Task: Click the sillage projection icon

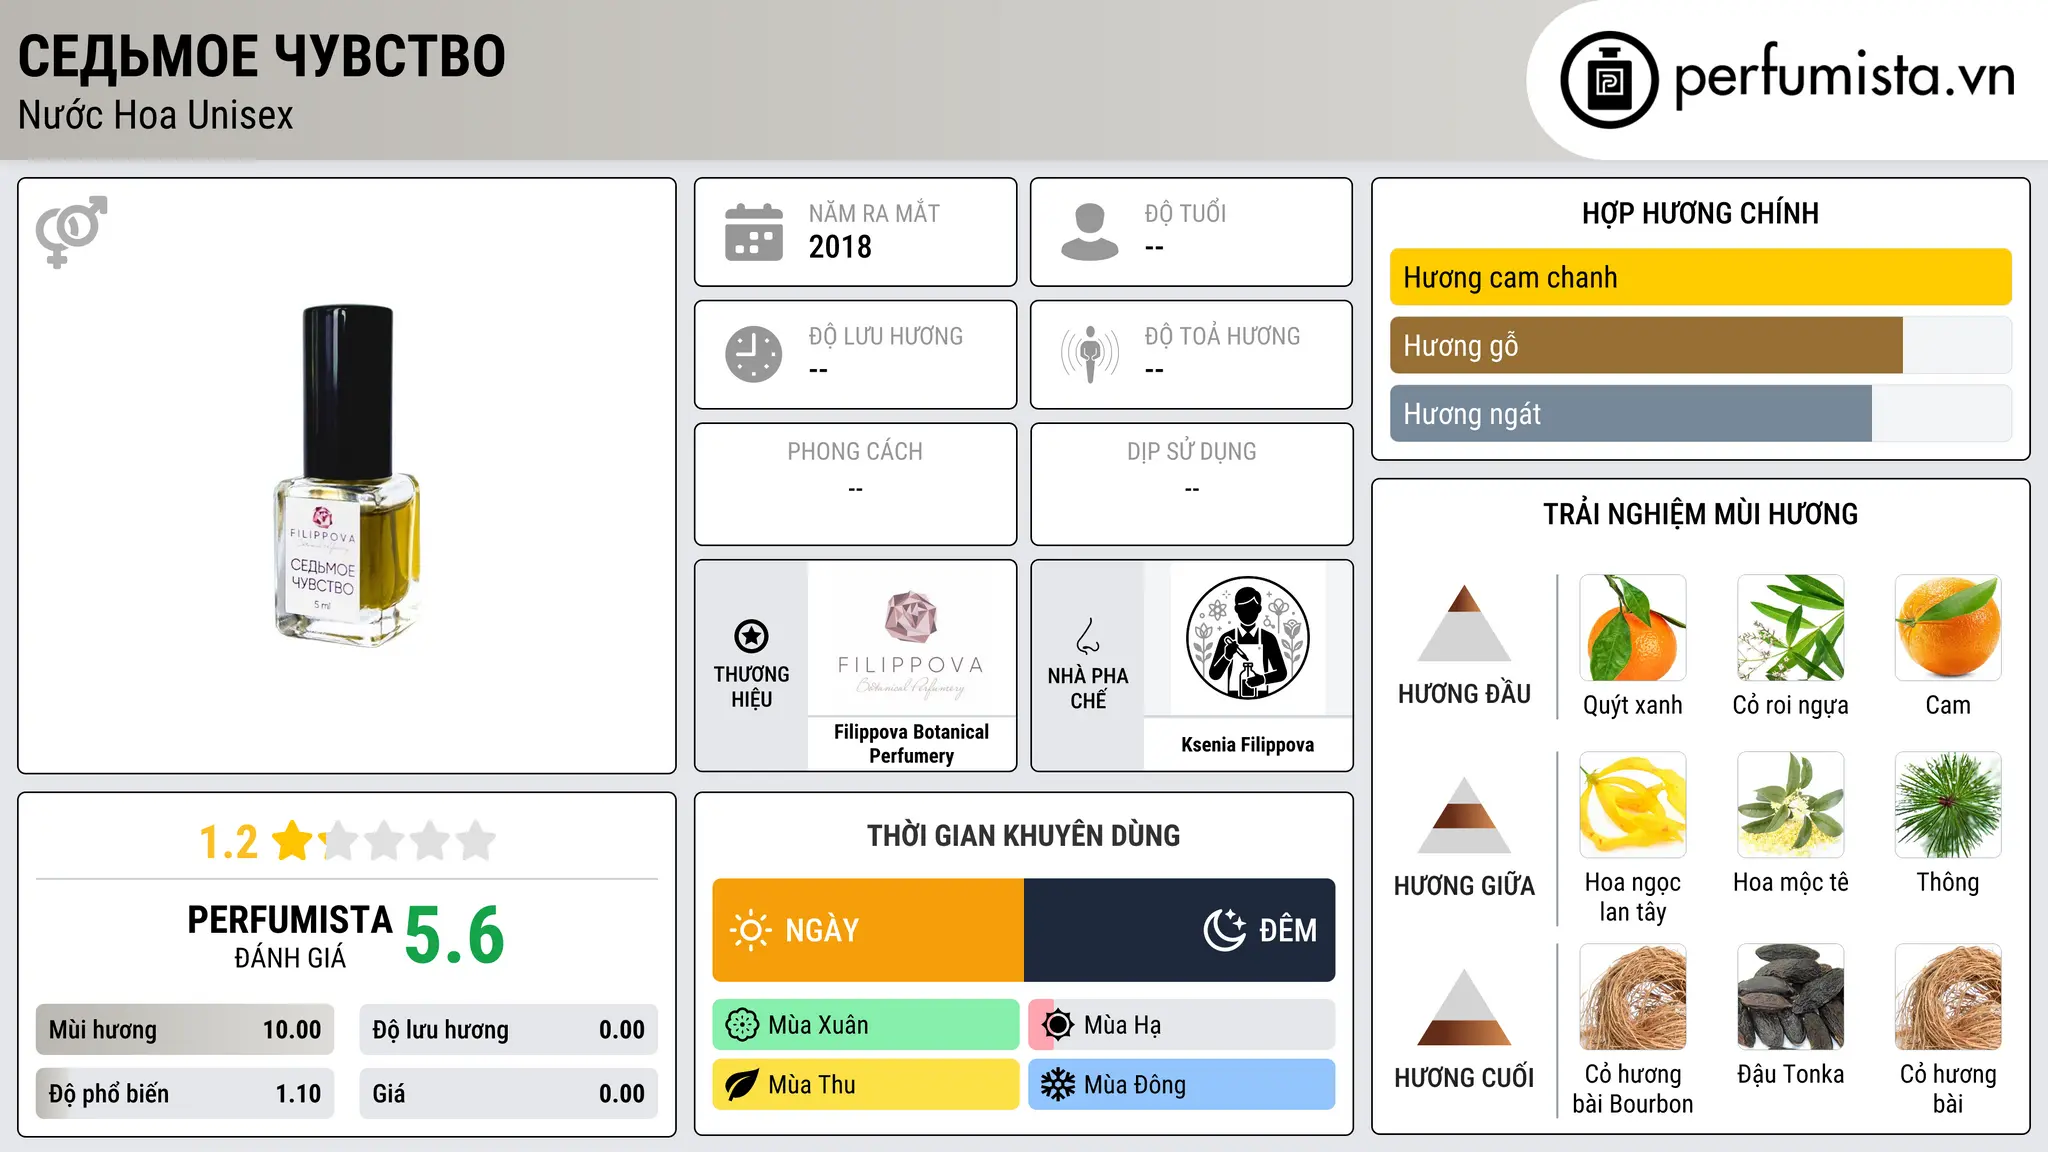Action: 1089,354
